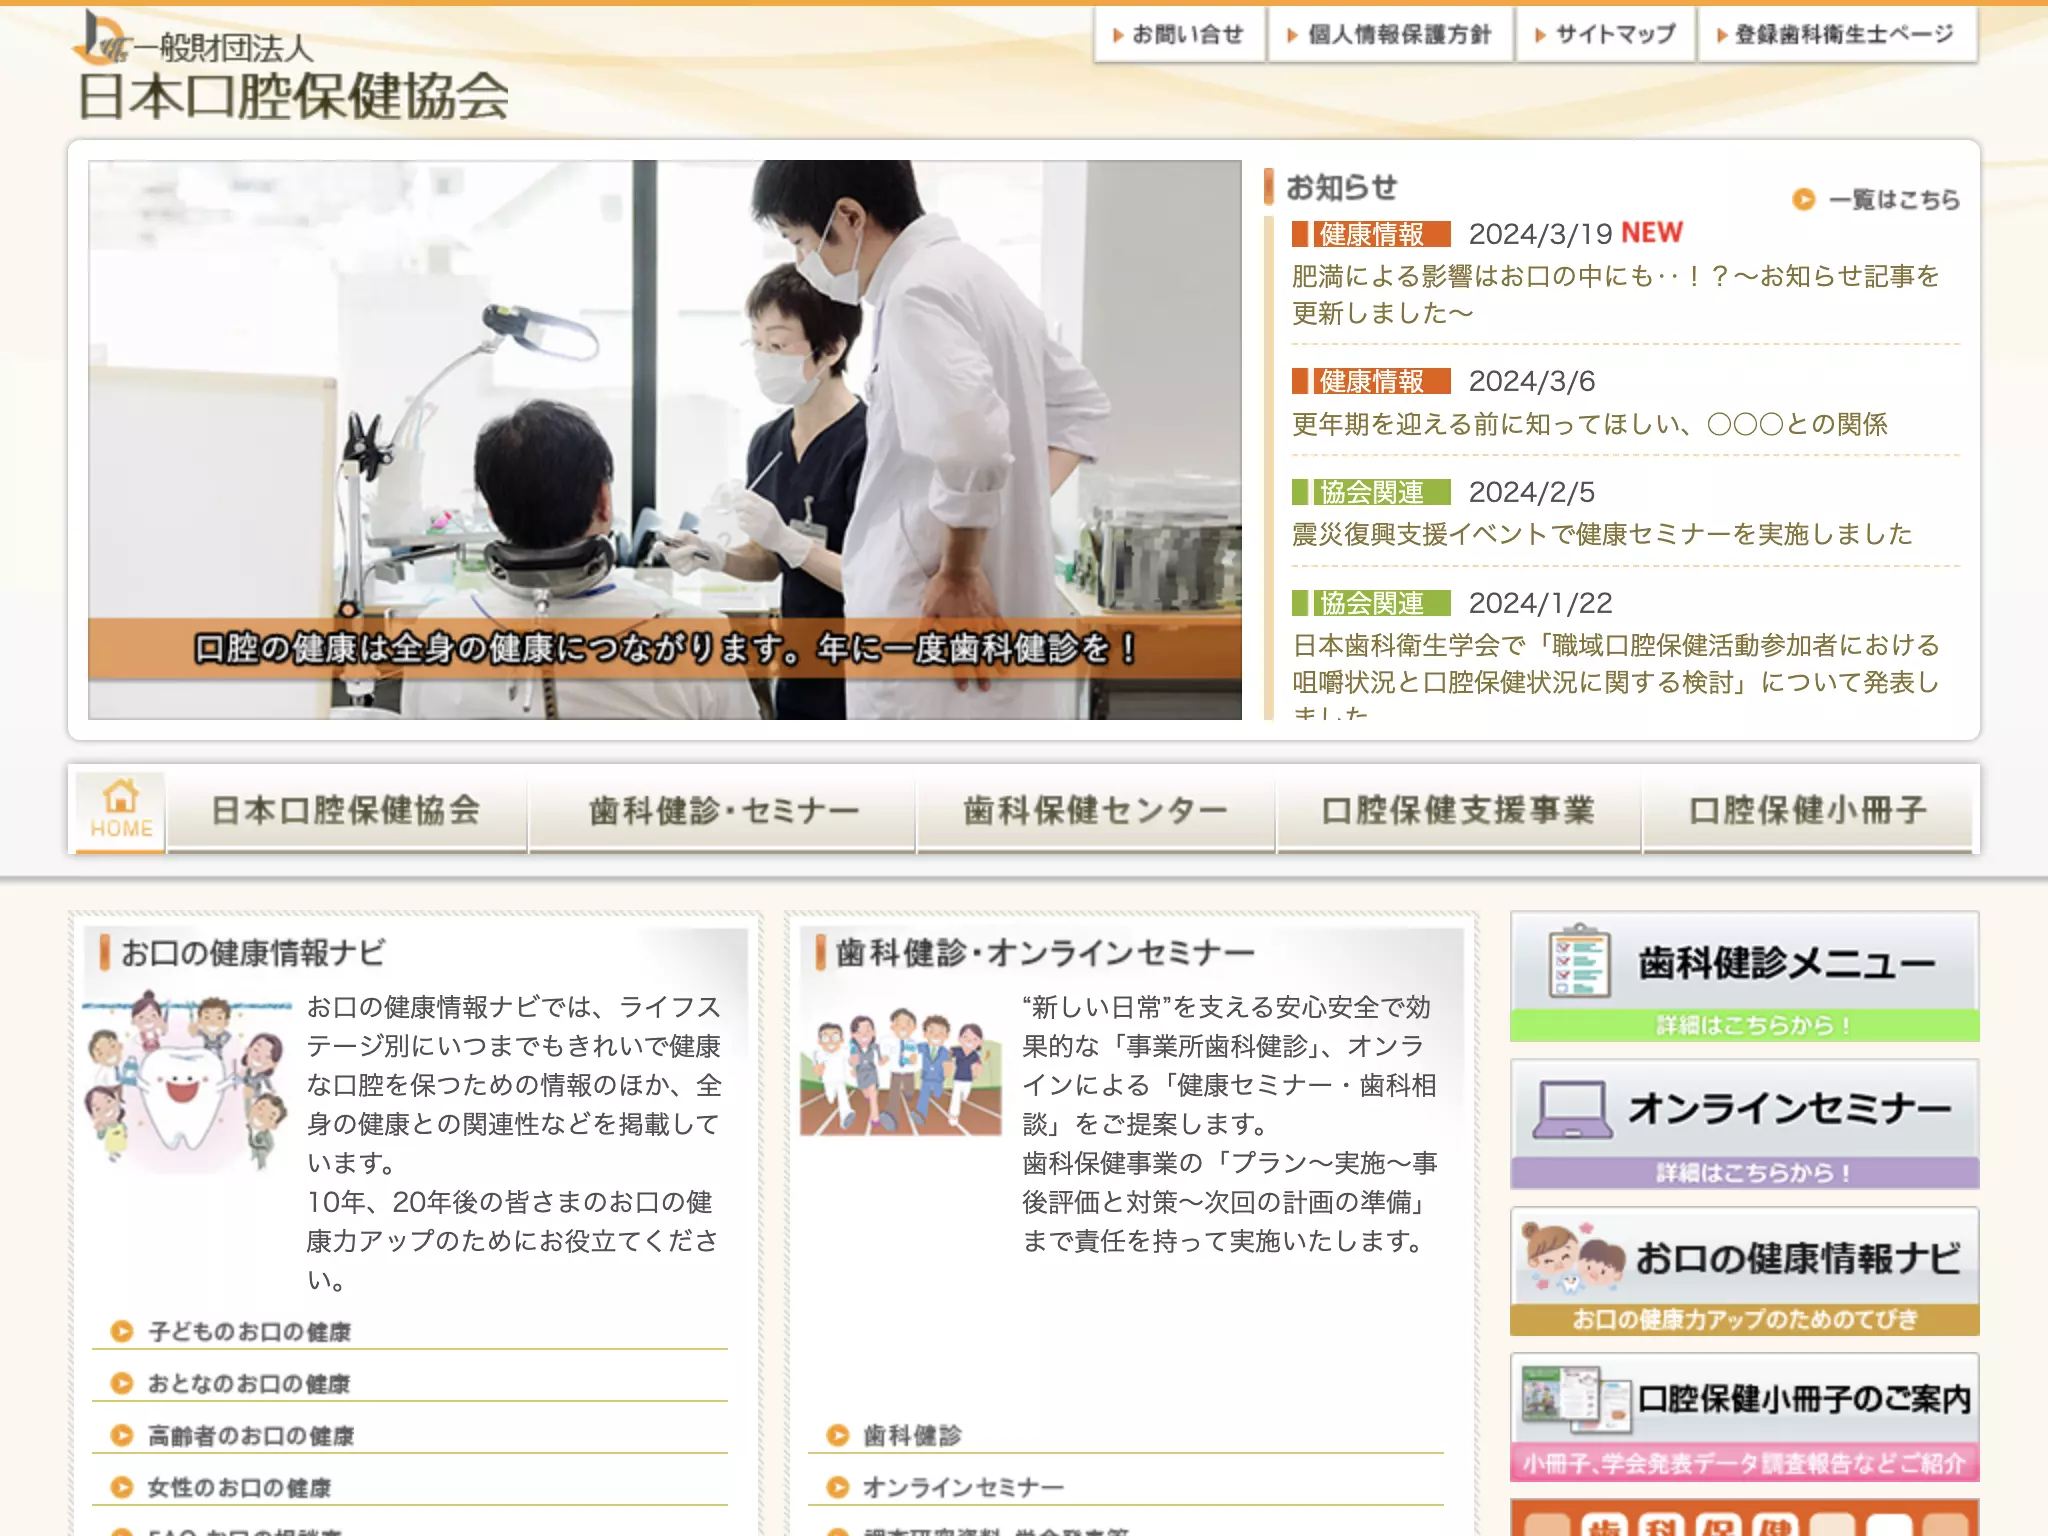Open news item 更年期を迎える前に知ってほしい
This screenshot has height=1536, width=2048.
point(1590,424)
